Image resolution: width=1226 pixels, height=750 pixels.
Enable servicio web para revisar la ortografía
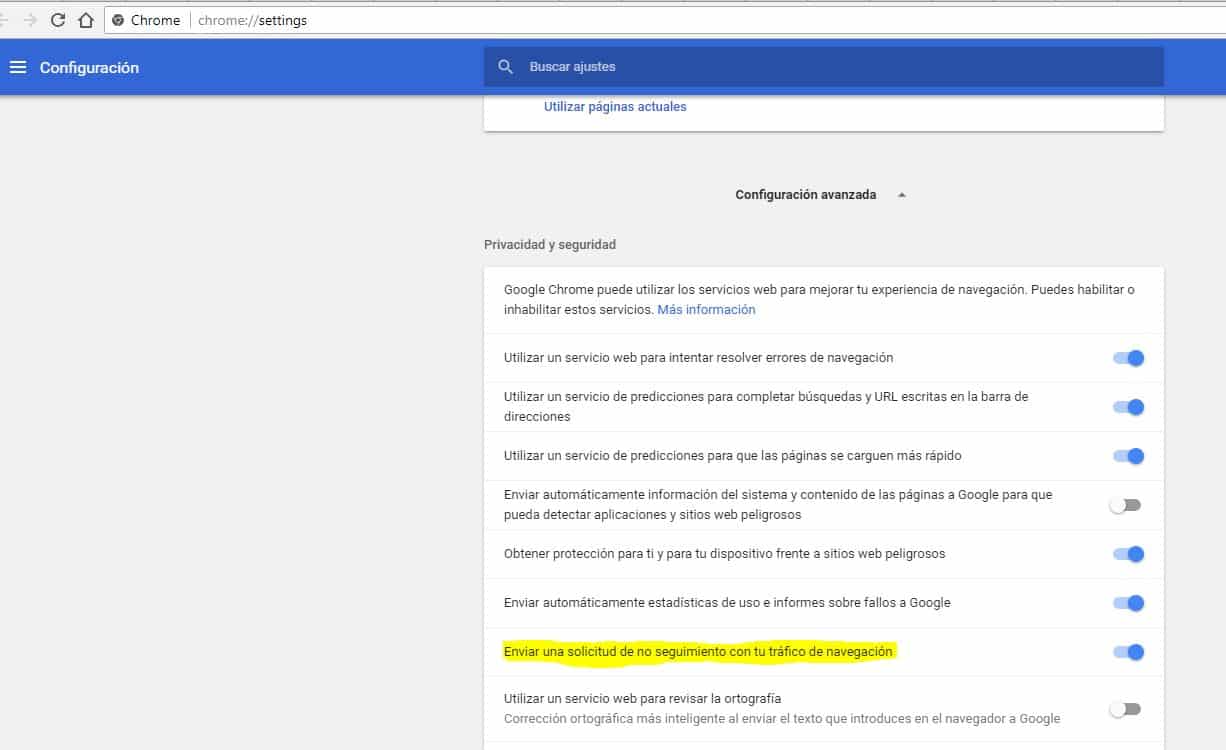click(x=1125, y=709)
